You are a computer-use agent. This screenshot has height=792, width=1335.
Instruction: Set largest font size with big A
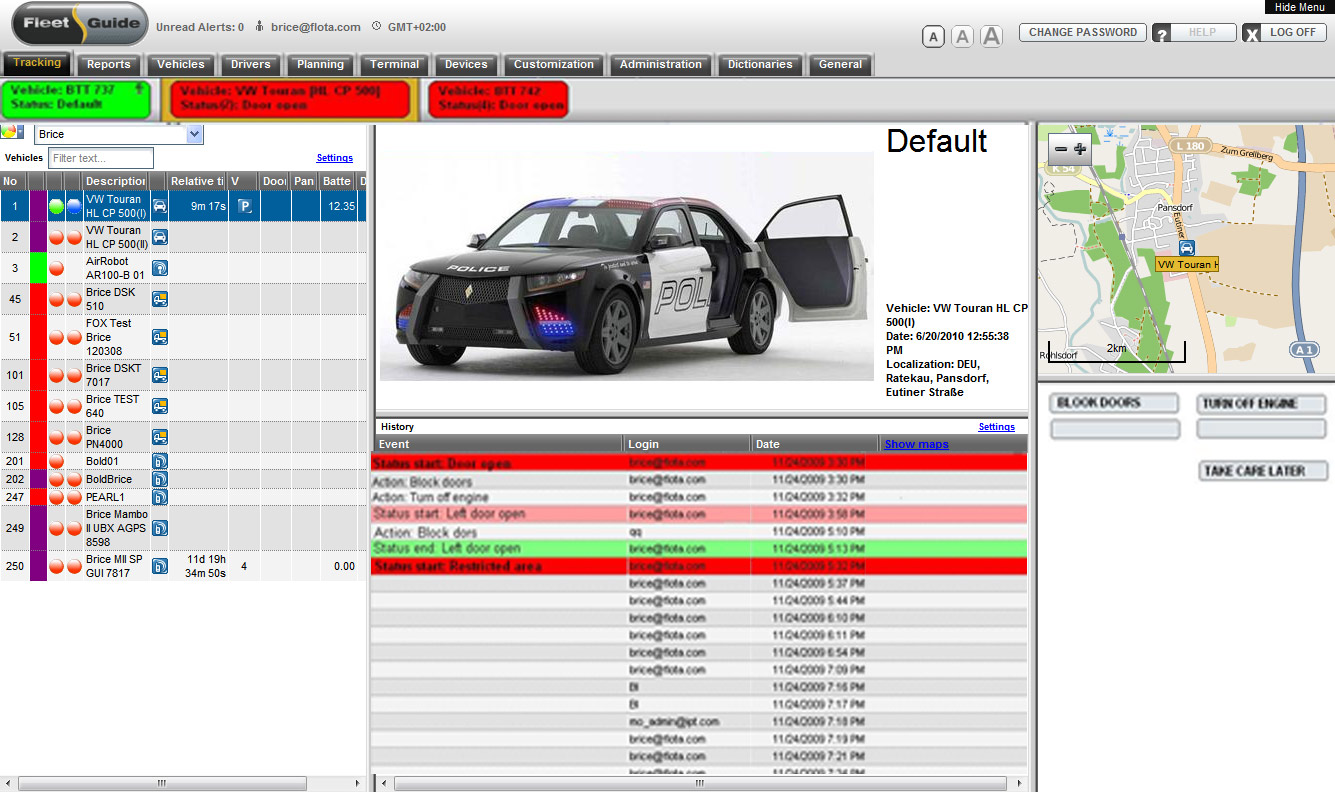tap(991, 37)
